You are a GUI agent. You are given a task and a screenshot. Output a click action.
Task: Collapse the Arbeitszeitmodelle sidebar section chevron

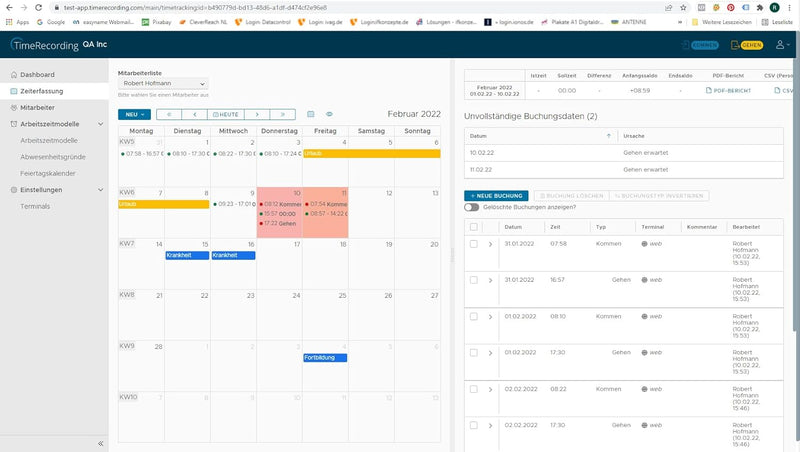101,124
